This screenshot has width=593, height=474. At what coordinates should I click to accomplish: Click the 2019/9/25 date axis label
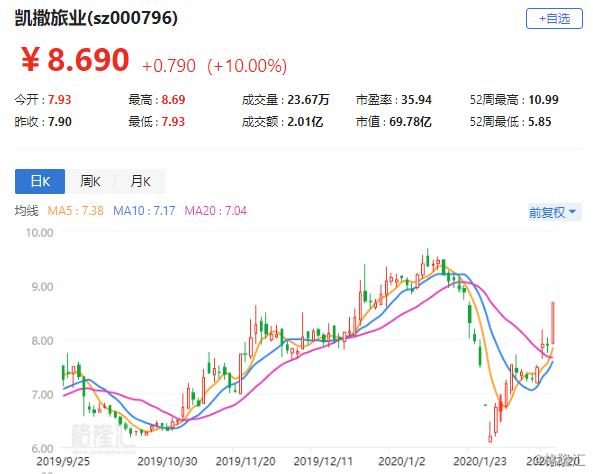tap(63, 461)
